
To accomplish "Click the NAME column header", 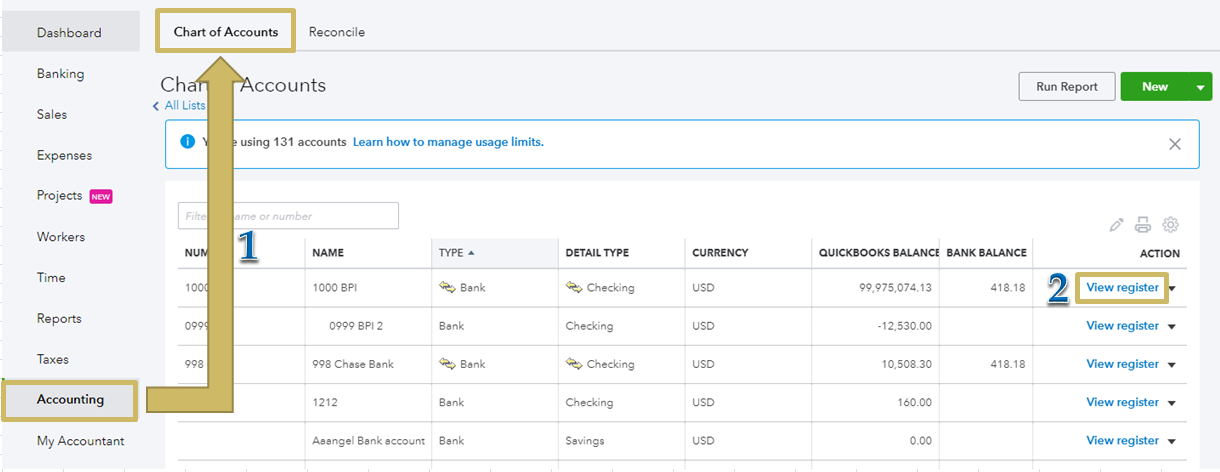I will [328, 253].
